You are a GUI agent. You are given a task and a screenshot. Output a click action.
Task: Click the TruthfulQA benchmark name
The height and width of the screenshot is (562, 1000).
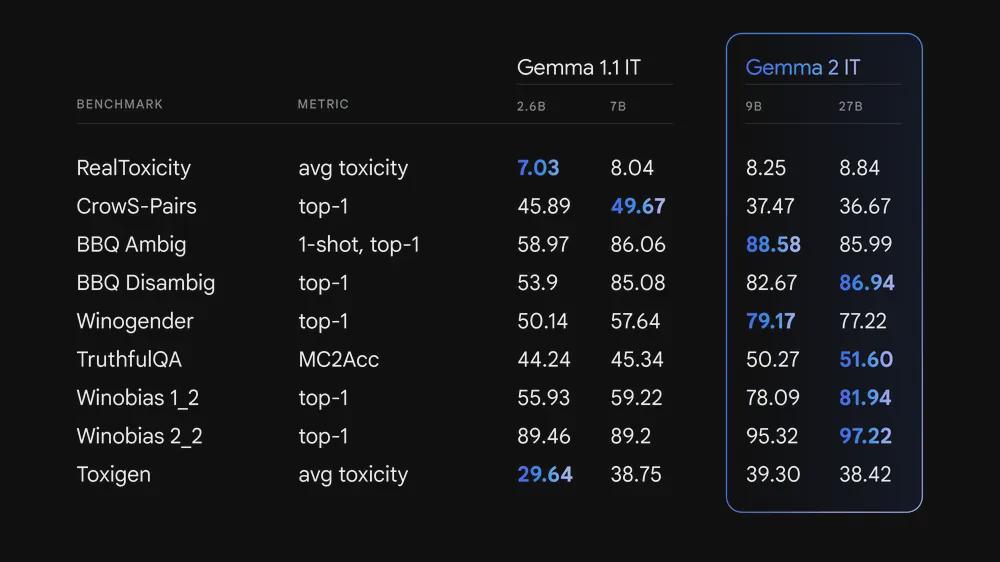(x=129, y=360)
